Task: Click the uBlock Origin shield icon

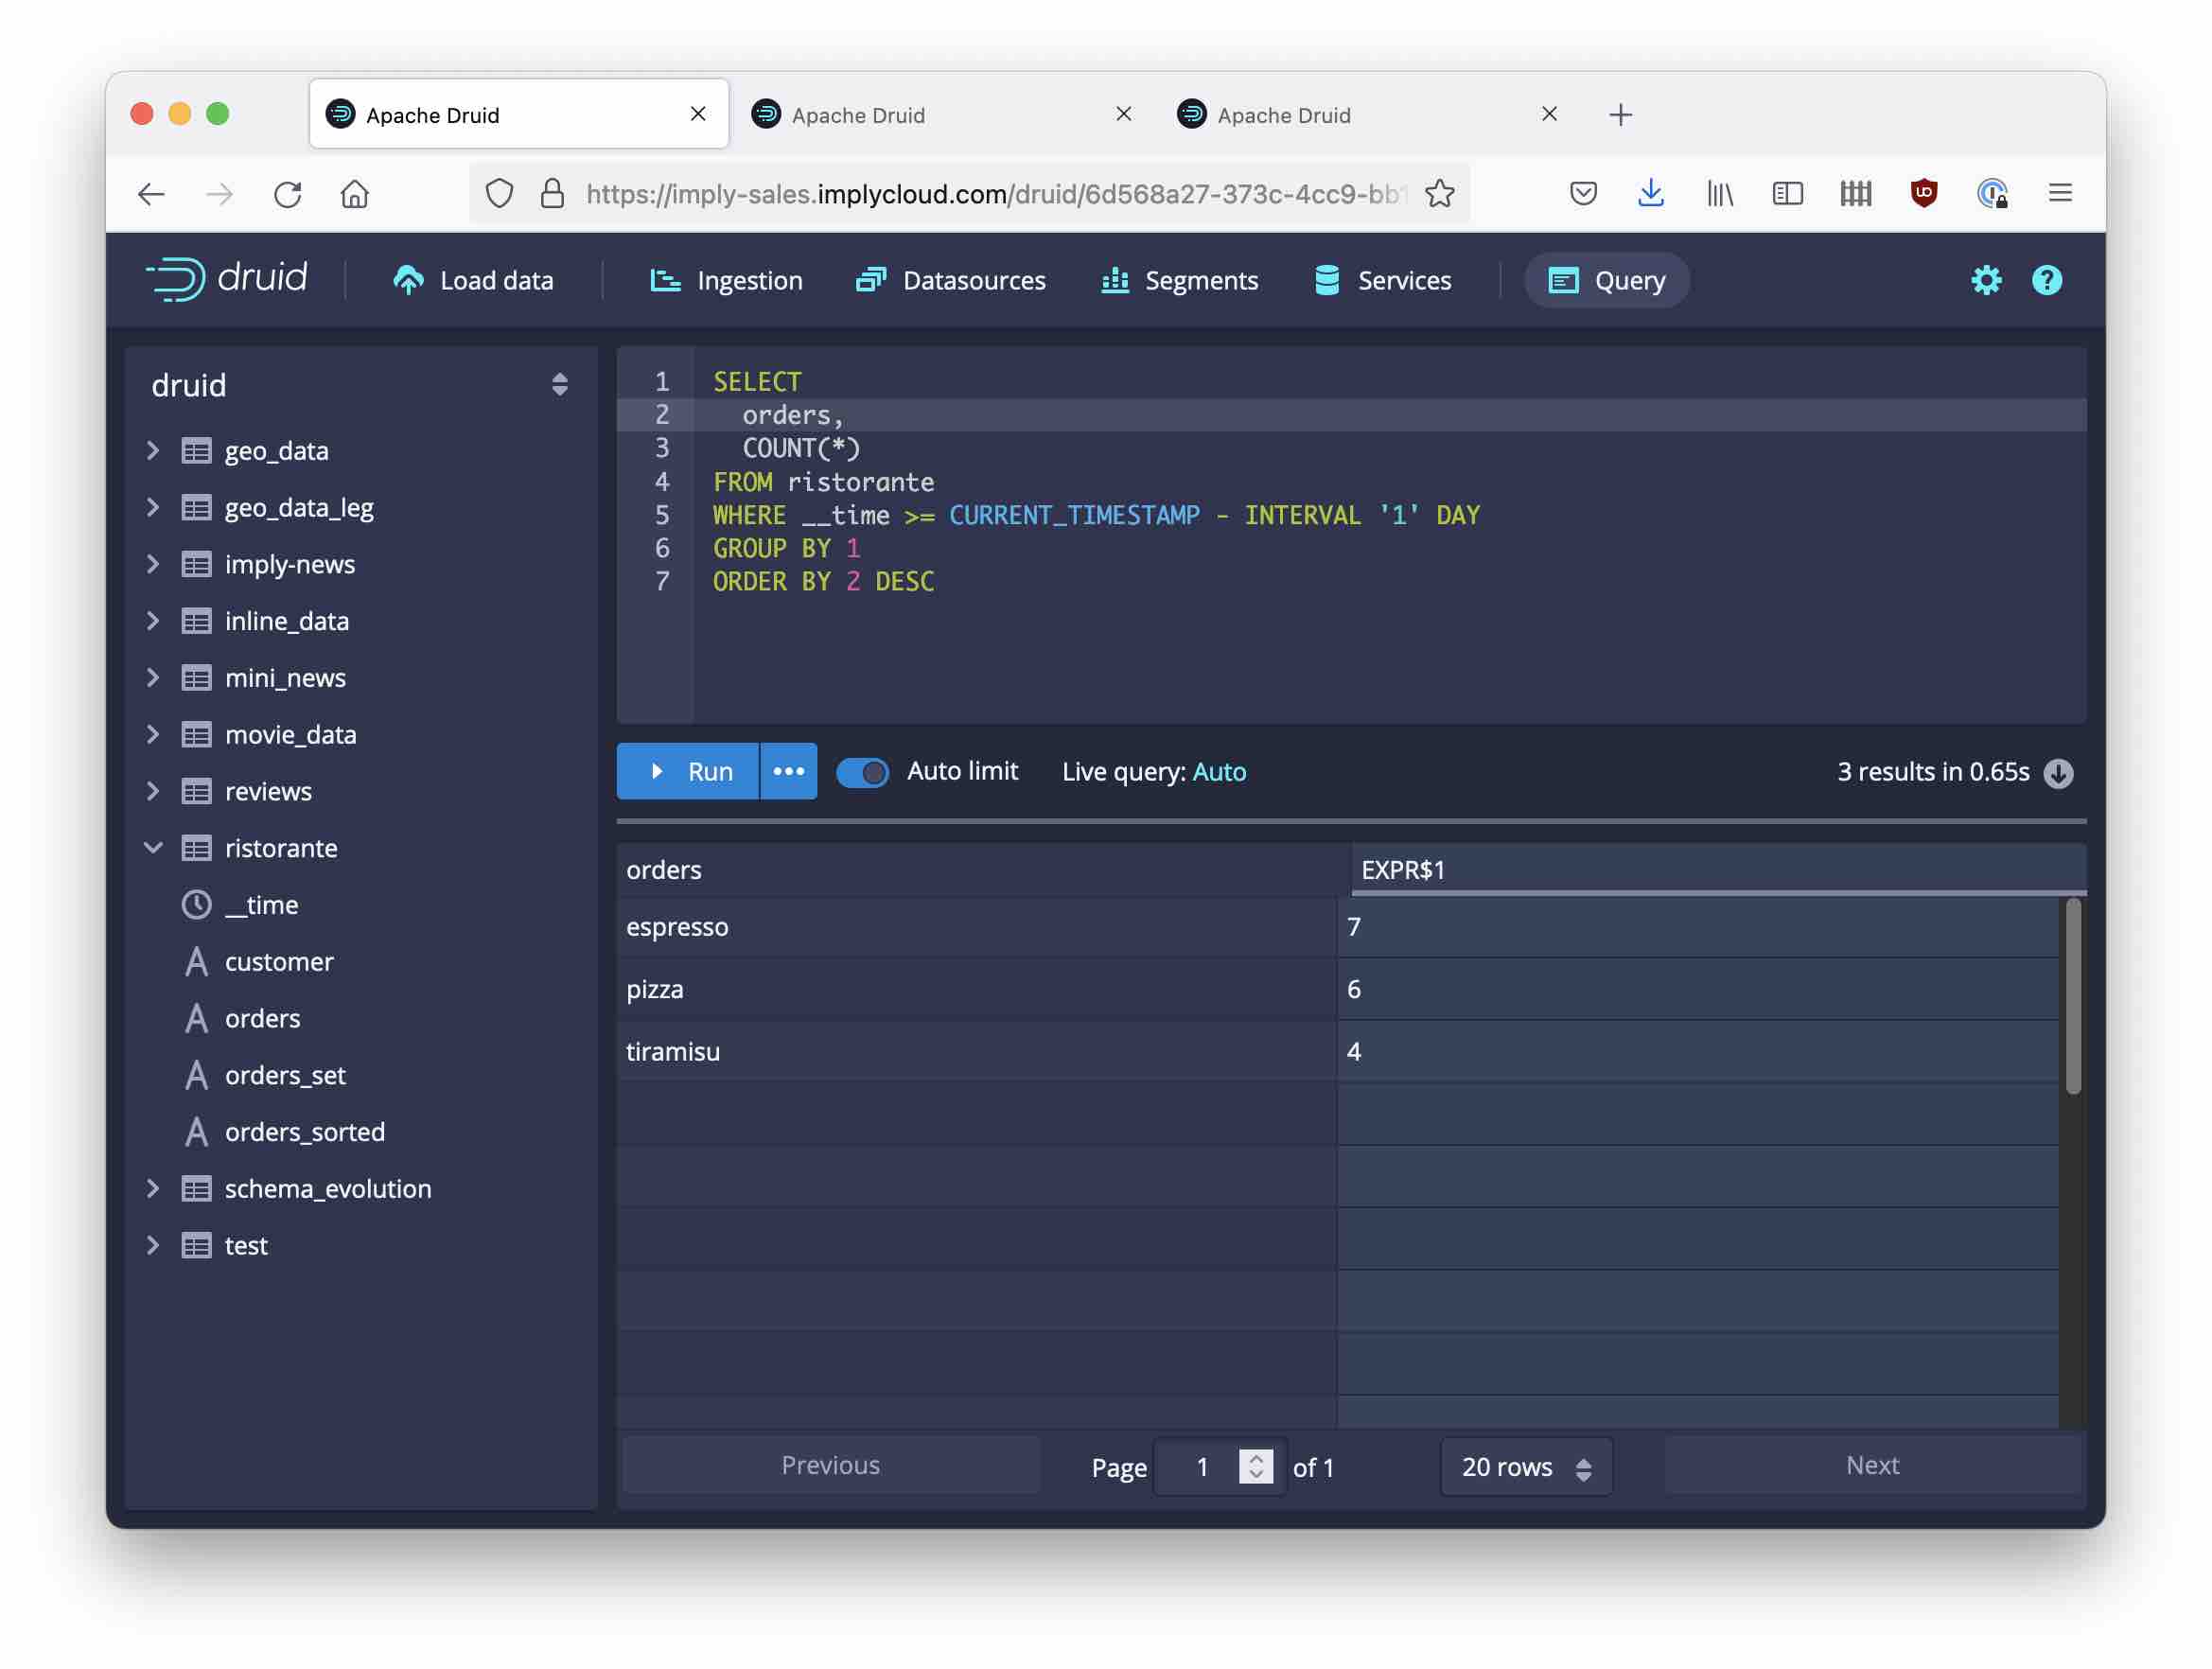Action: (x=1923, y=193)
